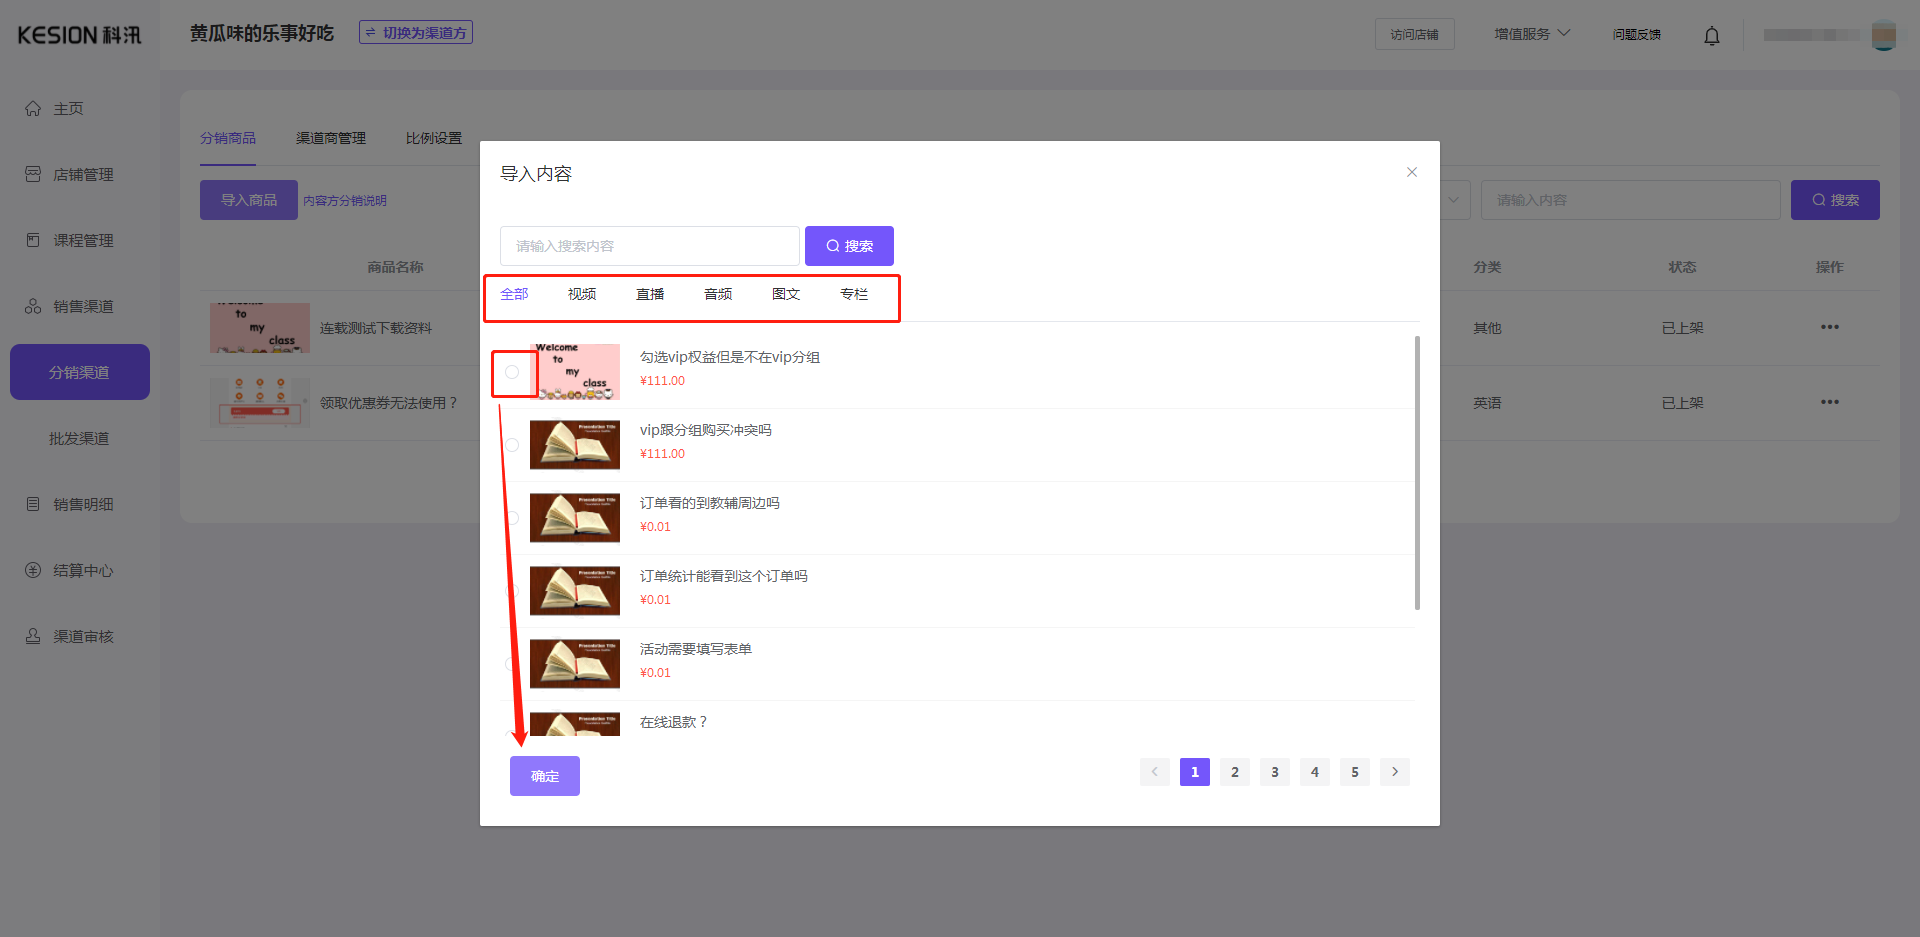Click the product name 连载测试下载资料
The height and width of the screenshot is (937, 1920).
coord(376,328)
